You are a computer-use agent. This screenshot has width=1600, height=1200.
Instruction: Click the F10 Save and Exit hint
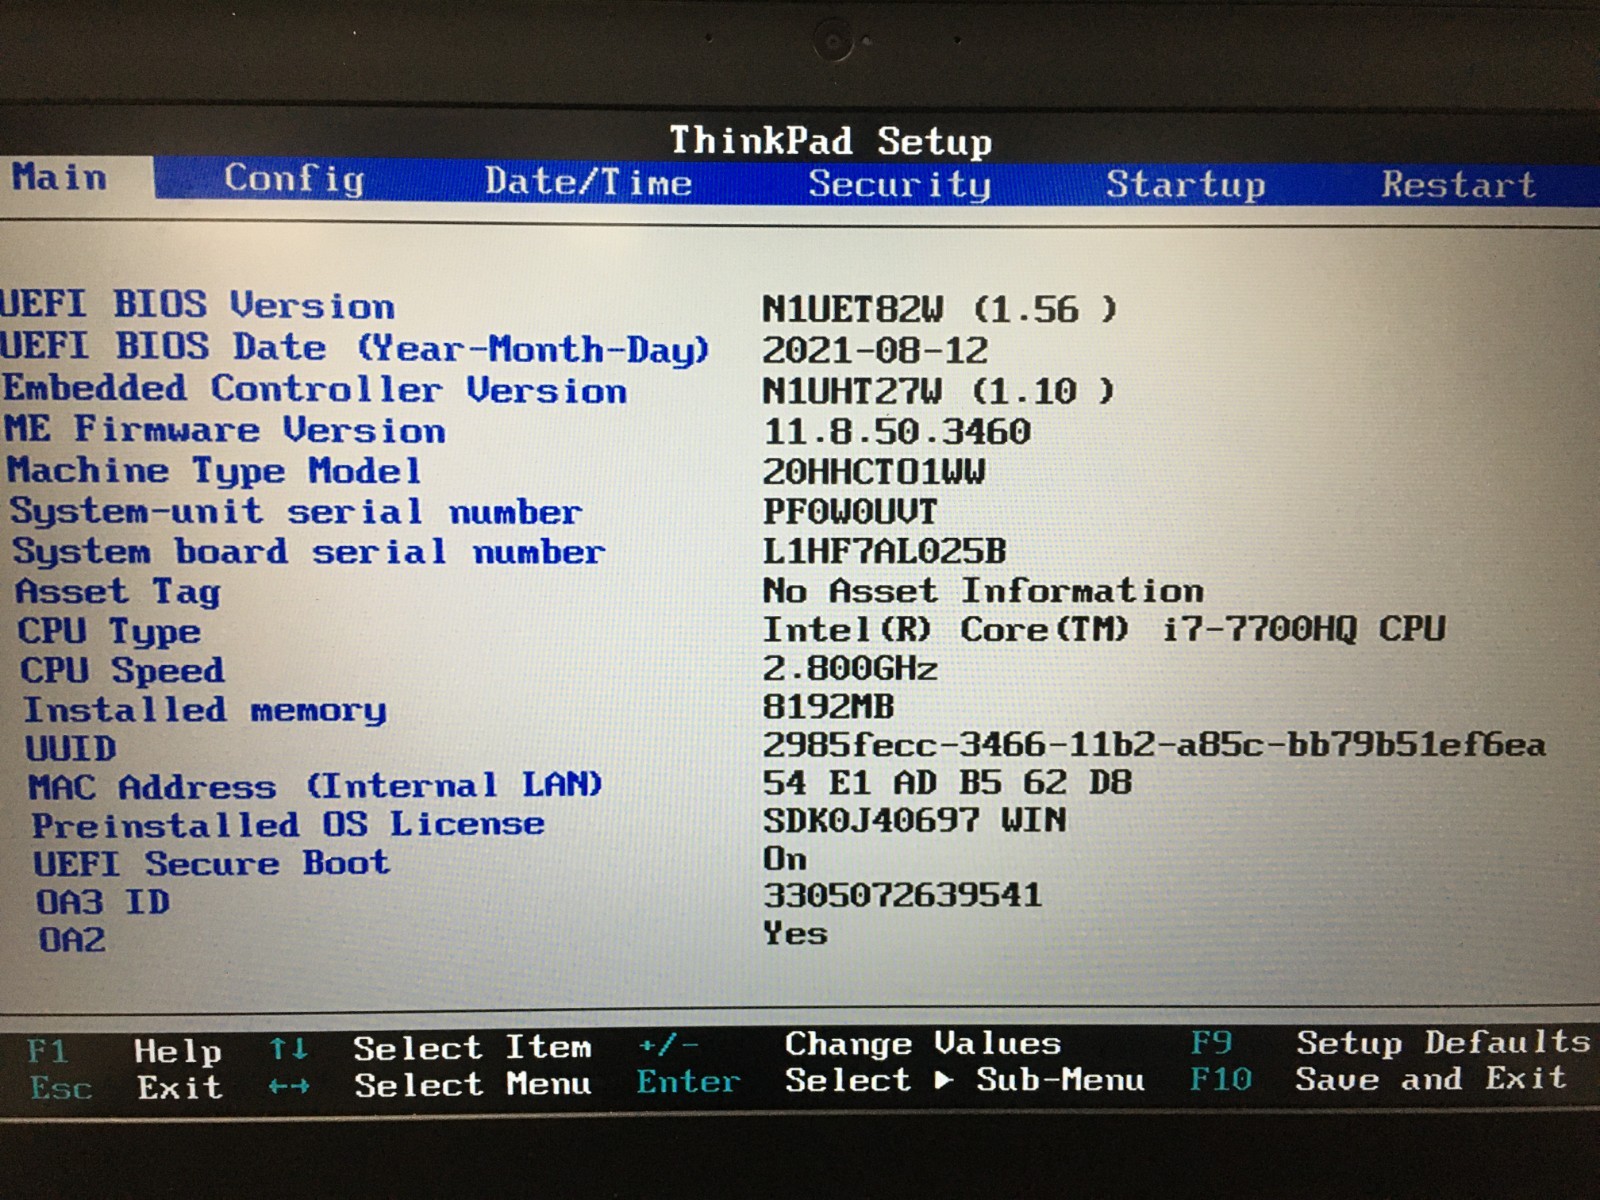point(1378,1079)
